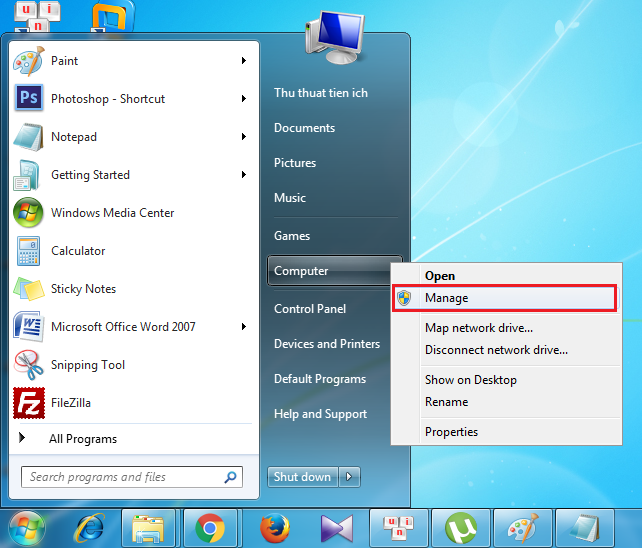Open Photoshop shortcut icon
This screenshot has width=642, height=548.
point(28,99)
